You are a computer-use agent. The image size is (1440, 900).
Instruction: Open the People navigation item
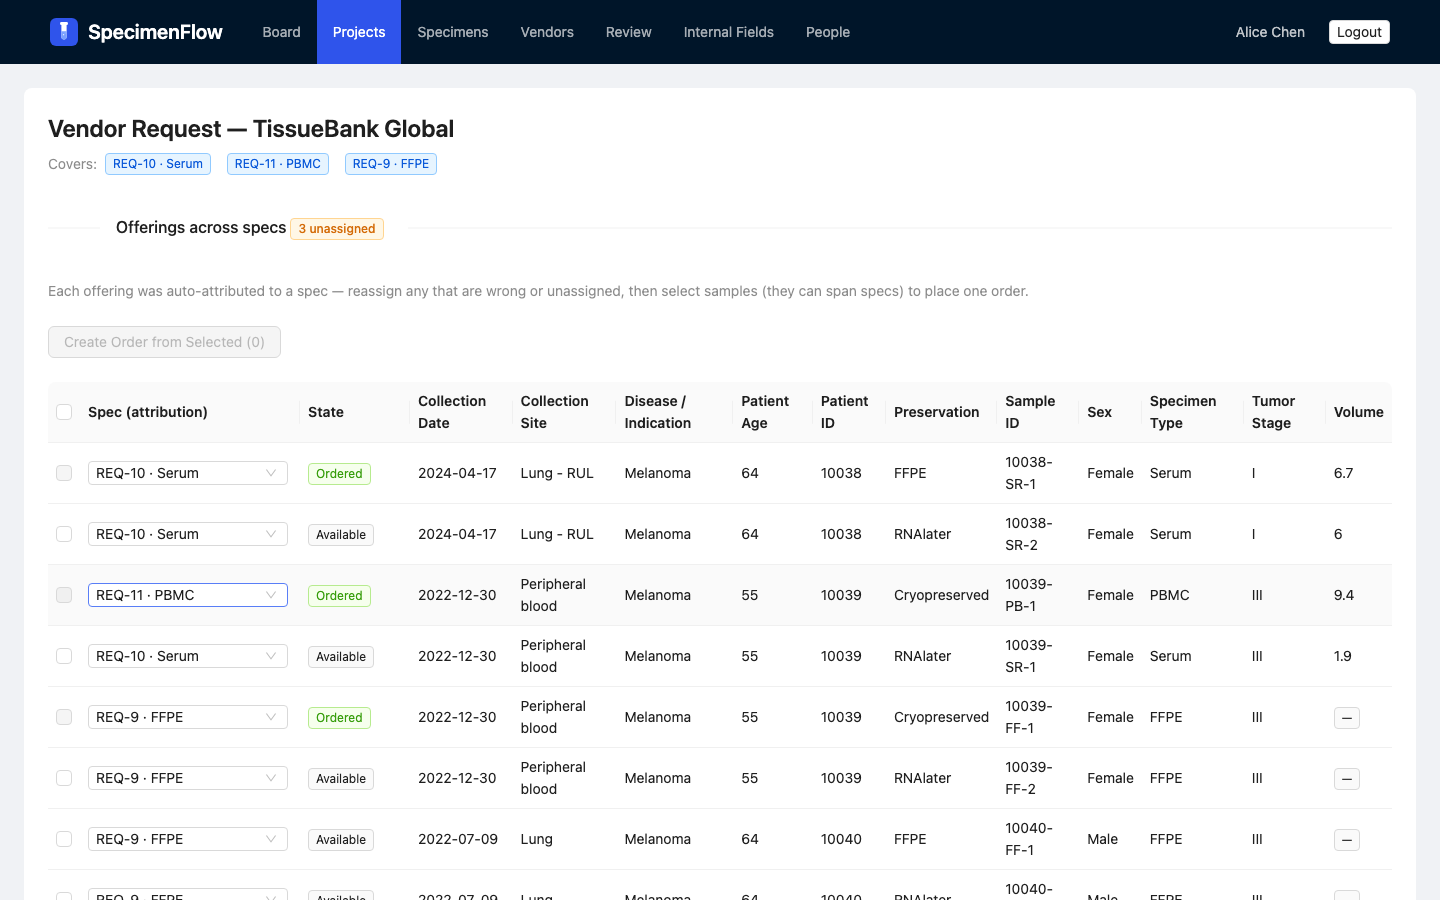click(x=828, y=32)
